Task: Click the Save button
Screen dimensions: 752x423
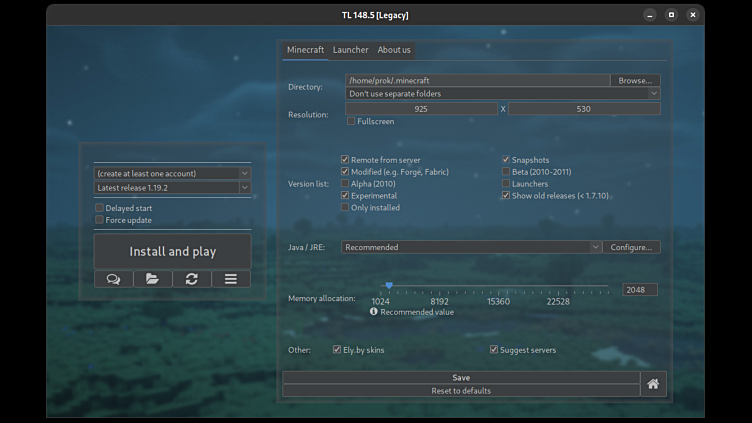Action: click(x=461, y=377)
